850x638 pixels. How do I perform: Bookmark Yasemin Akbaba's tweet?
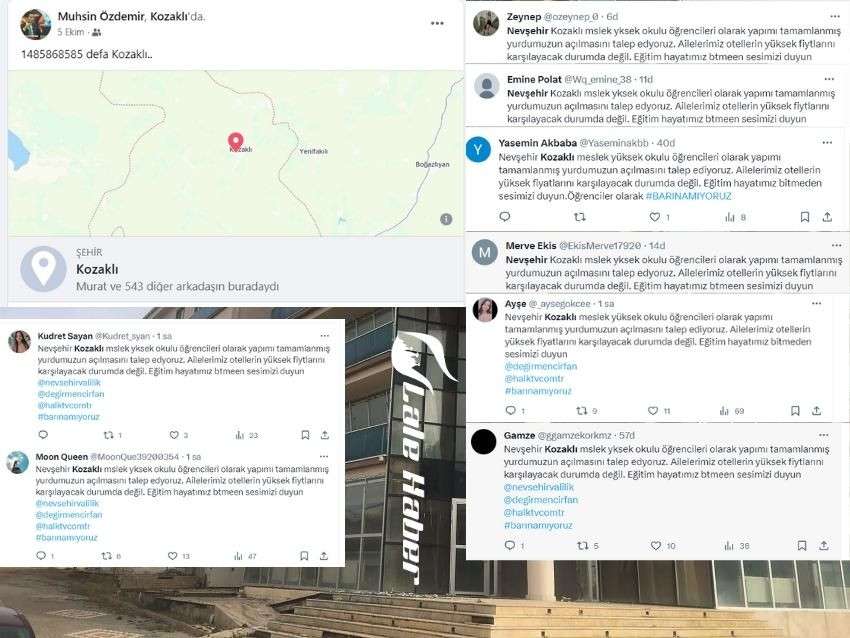[x=805, y=217]
